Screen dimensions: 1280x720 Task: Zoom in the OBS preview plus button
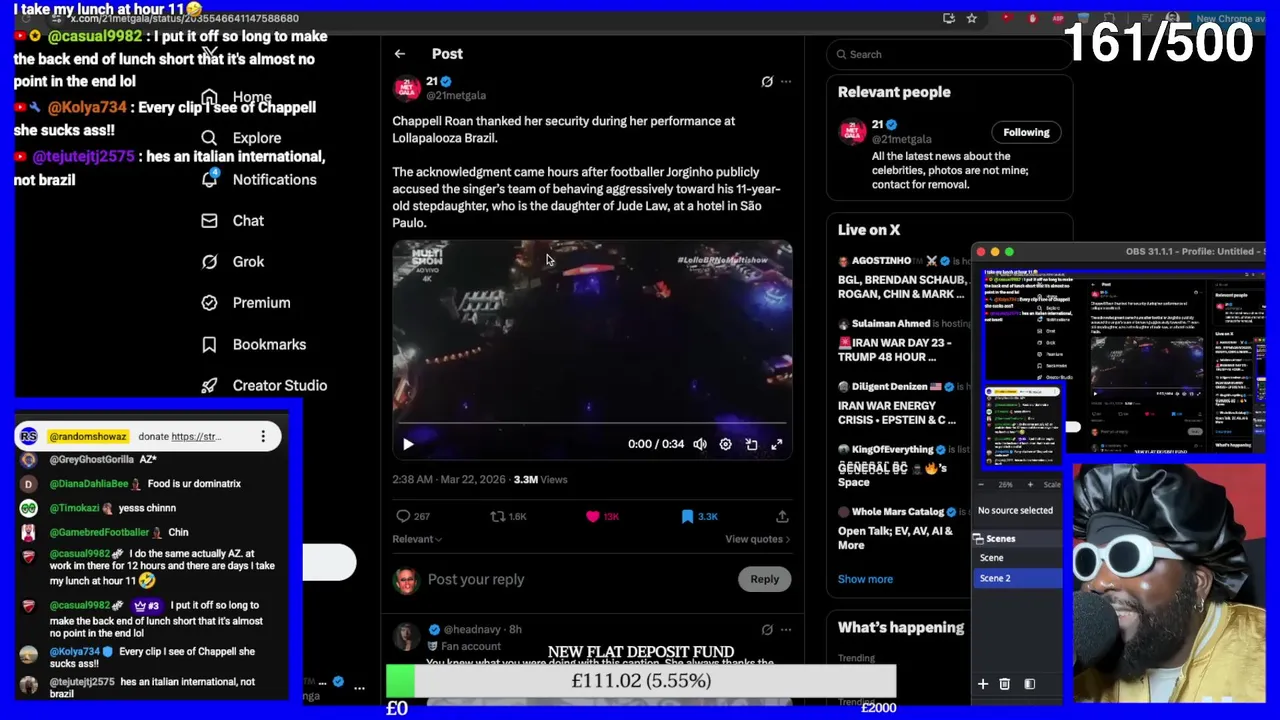pyautogui.click(x=1032, y=484)
